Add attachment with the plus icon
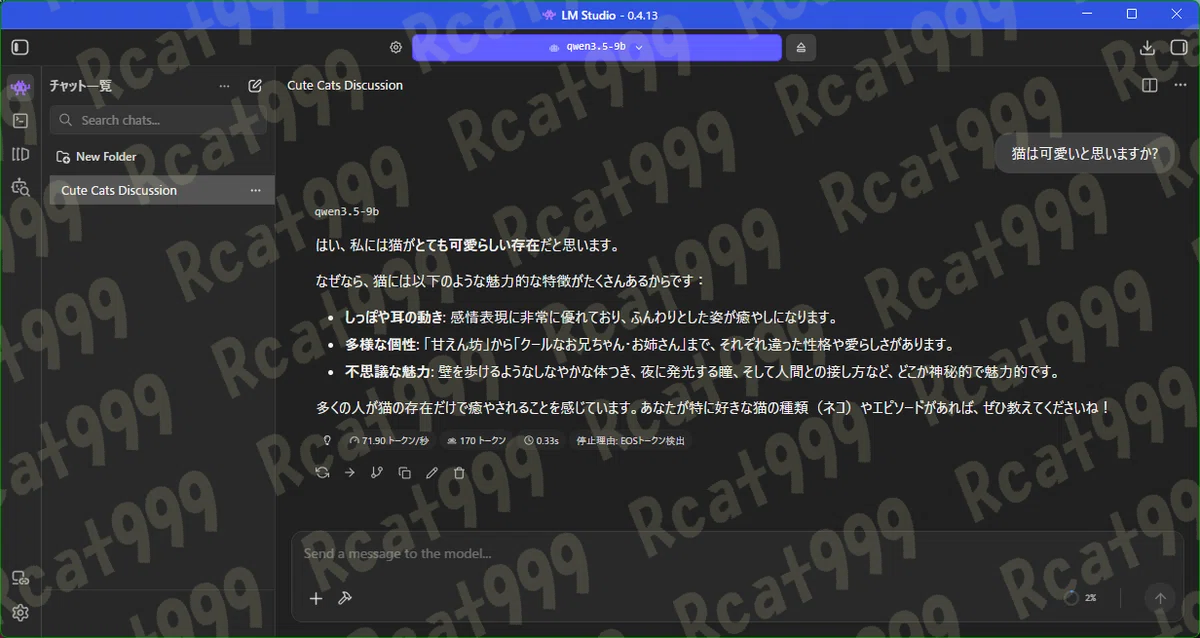This screenshot has height=638, width=1200. (316, 598)
